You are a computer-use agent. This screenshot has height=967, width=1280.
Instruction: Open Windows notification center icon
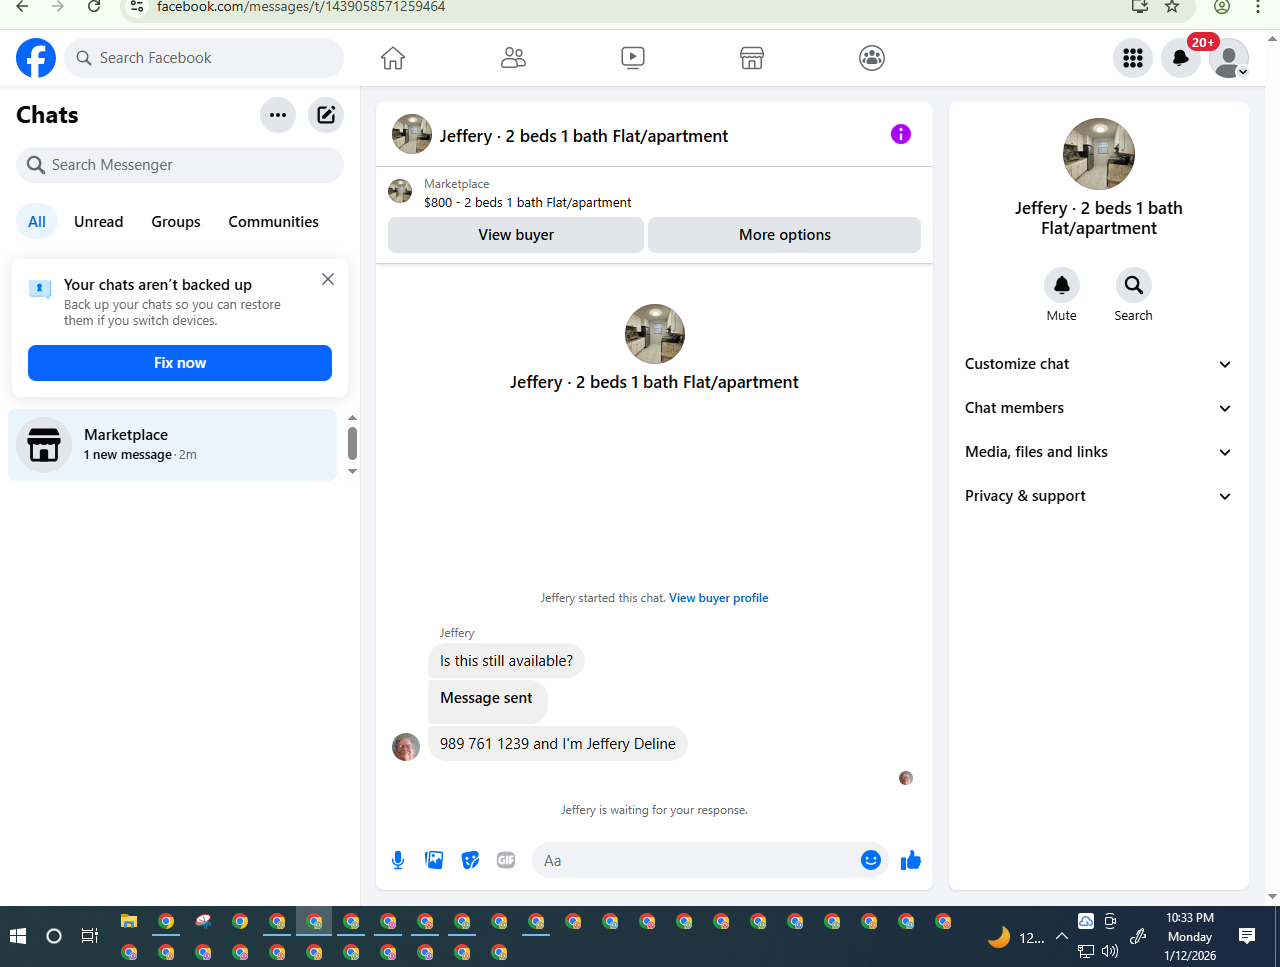pos(1247,936)
